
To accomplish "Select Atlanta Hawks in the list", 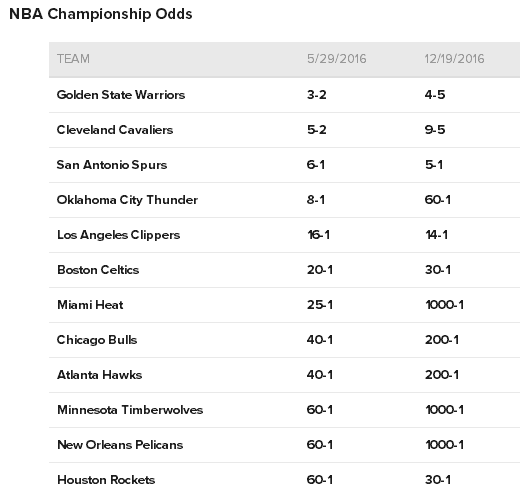I will 100,375.
